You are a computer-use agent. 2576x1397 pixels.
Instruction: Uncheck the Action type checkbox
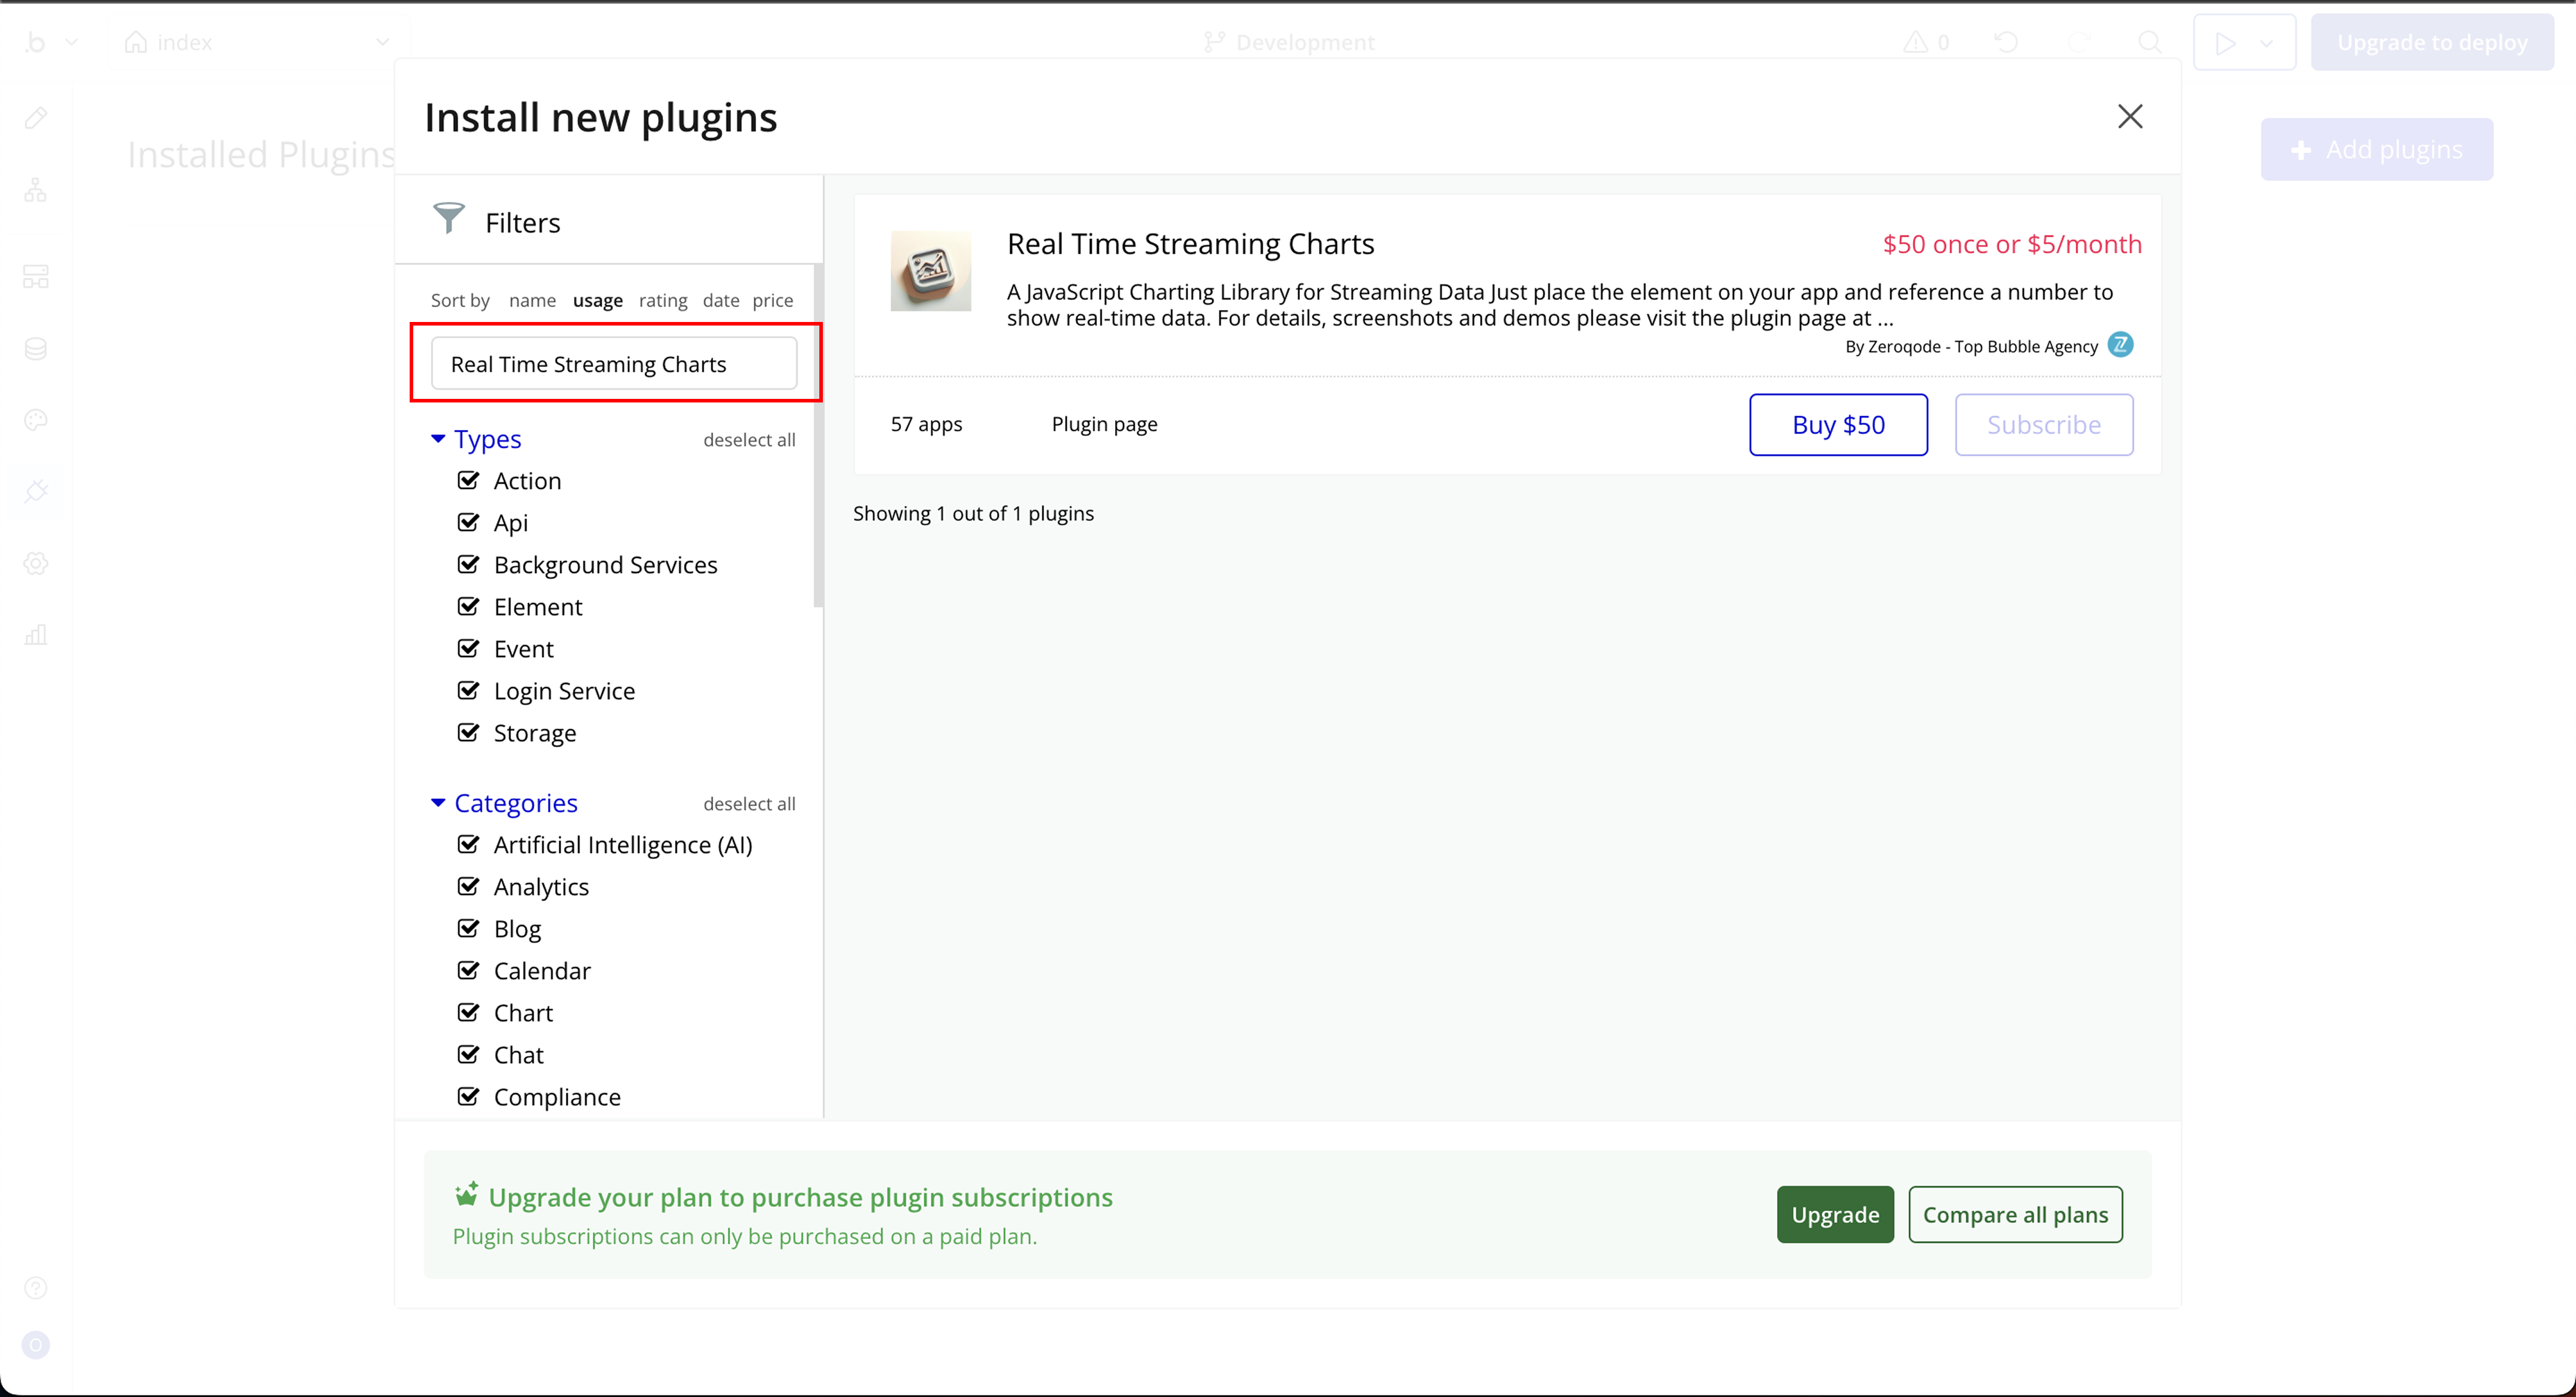468,480
